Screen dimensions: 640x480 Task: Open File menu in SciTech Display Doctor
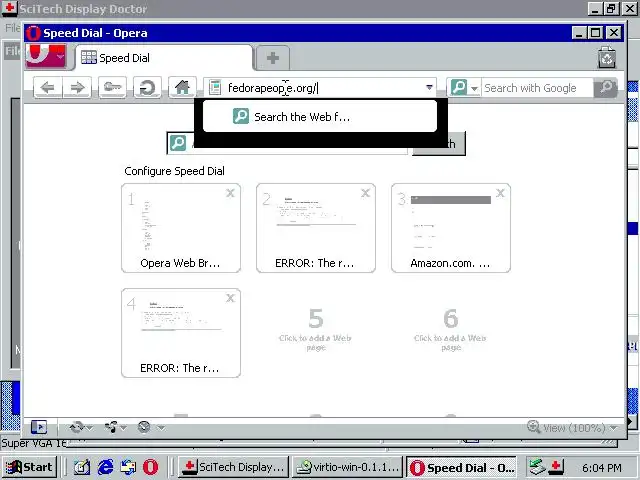point(12,27)
